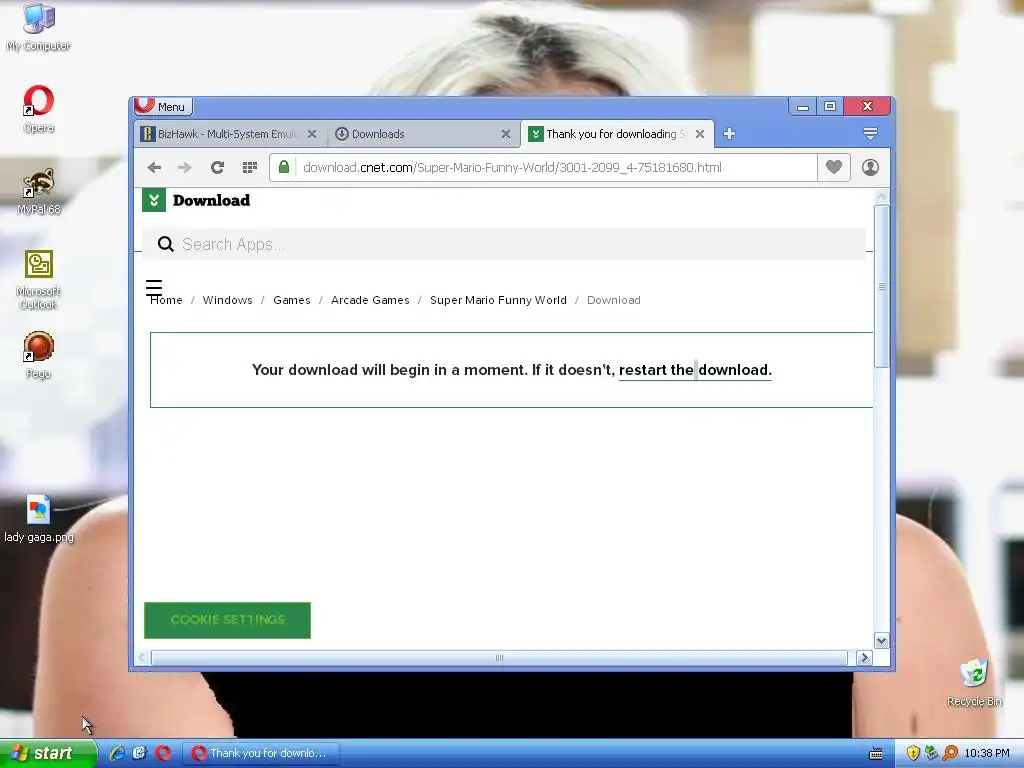Click the 10:38 PM clock
This screenshot has width=1024, height=768.
pos(987,754)
